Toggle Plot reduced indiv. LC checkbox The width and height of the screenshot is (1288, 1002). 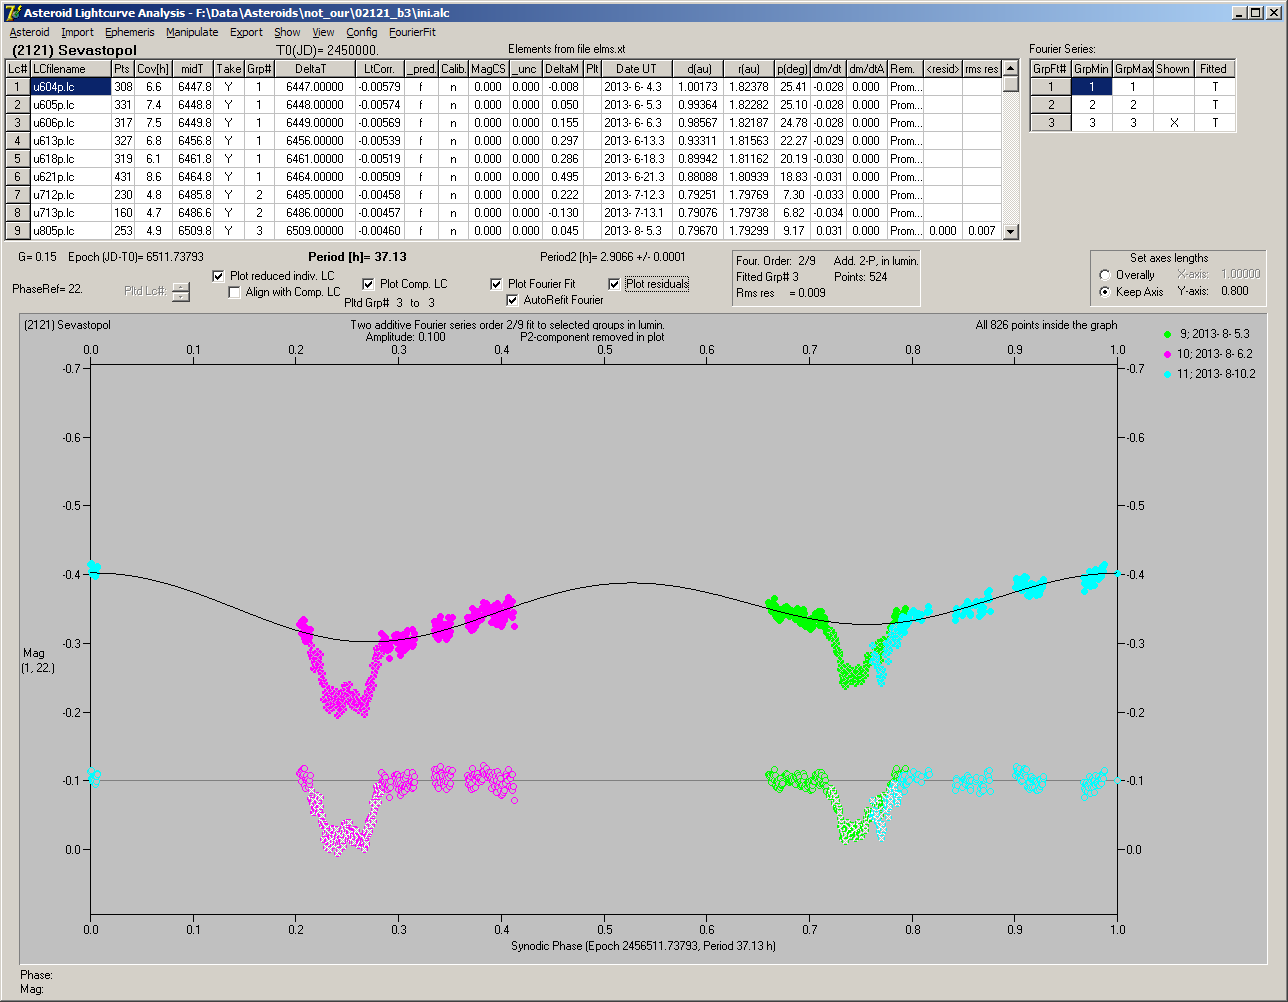click(219, 275)
